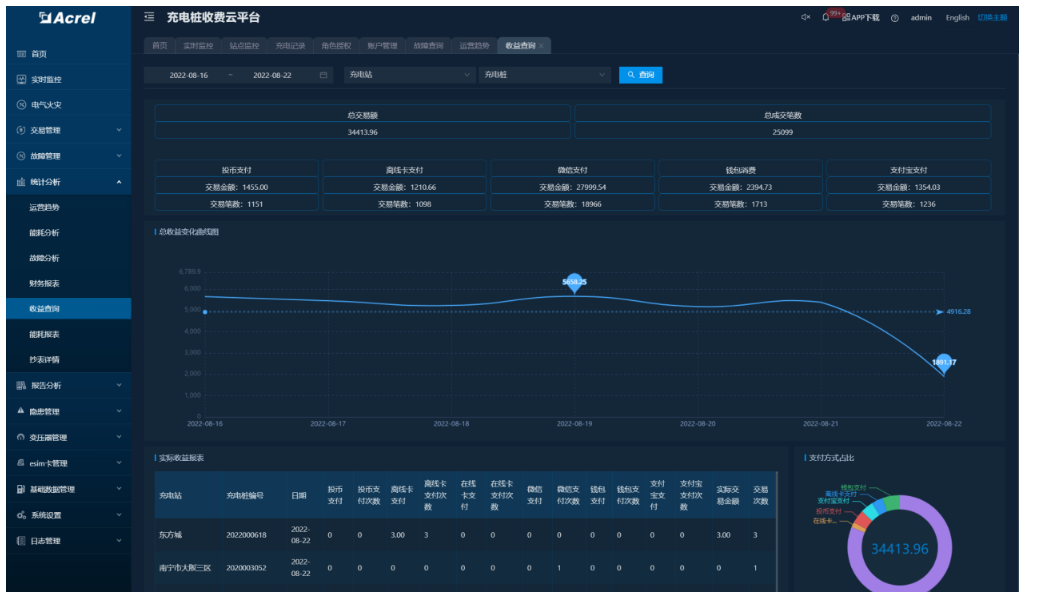Image resolution: width=1042 pixels, height=599 pixels.
Task: Expand 交易管理 in the sidebar
Action: pyautogui.click(x=67, y=130)
